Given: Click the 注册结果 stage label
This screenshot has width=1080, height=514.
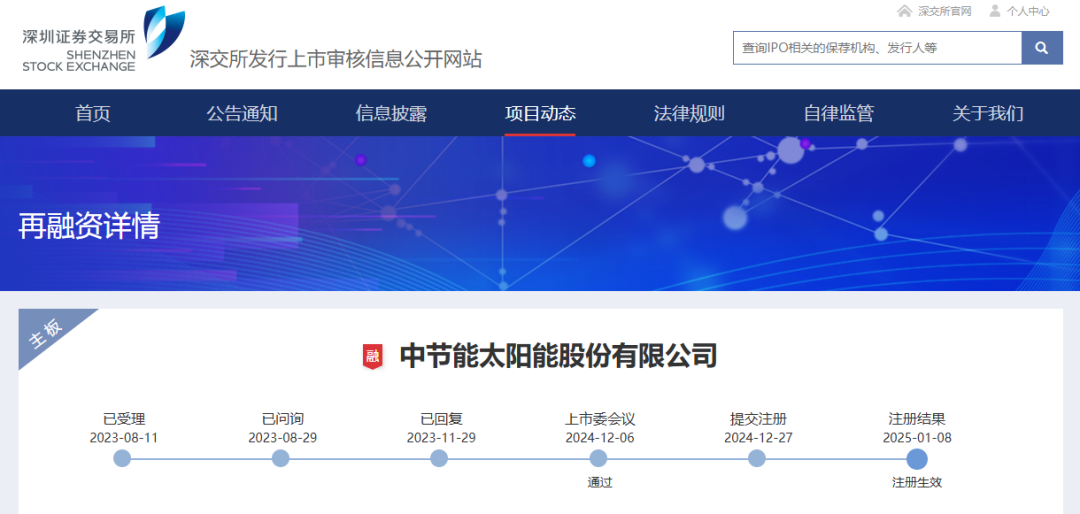Looking at the screenshot, I should (x=917, y=419).
